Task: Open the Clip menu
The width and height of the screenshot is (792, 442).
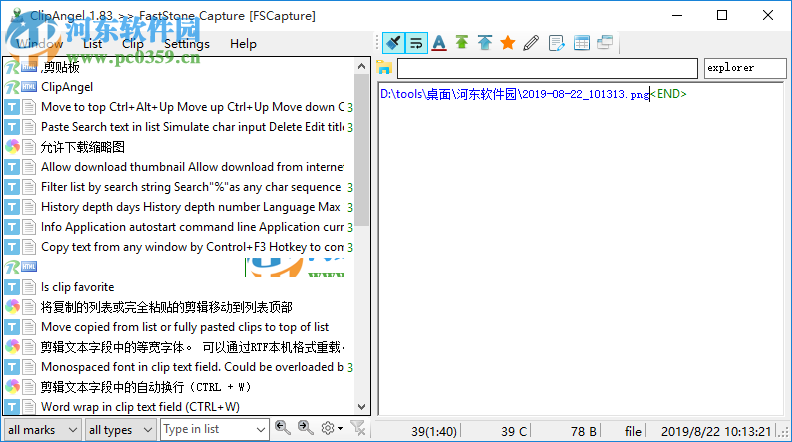Action: click(133, 44)
